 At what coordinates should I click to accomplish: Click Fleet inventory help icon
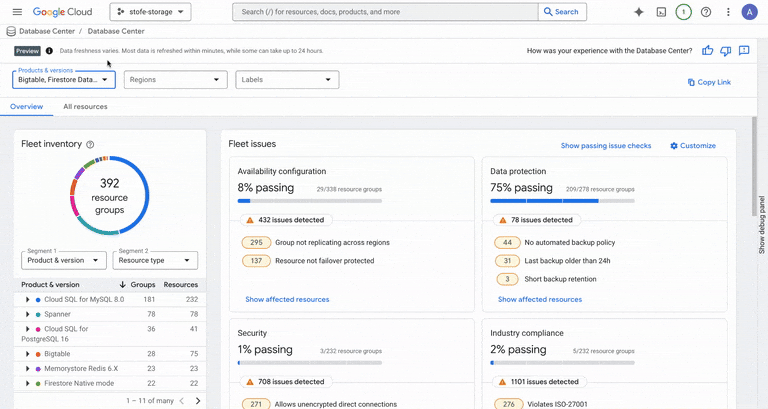tap(90, 145)
